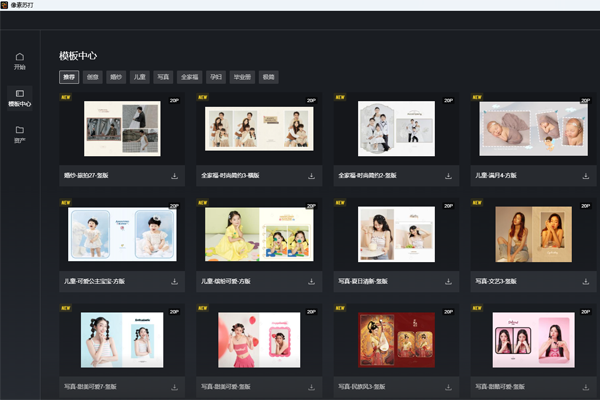Open the 写真-甜酷可爱 template thumbnail
Viewport: 600px width, 400px height.
pos(531,339)
